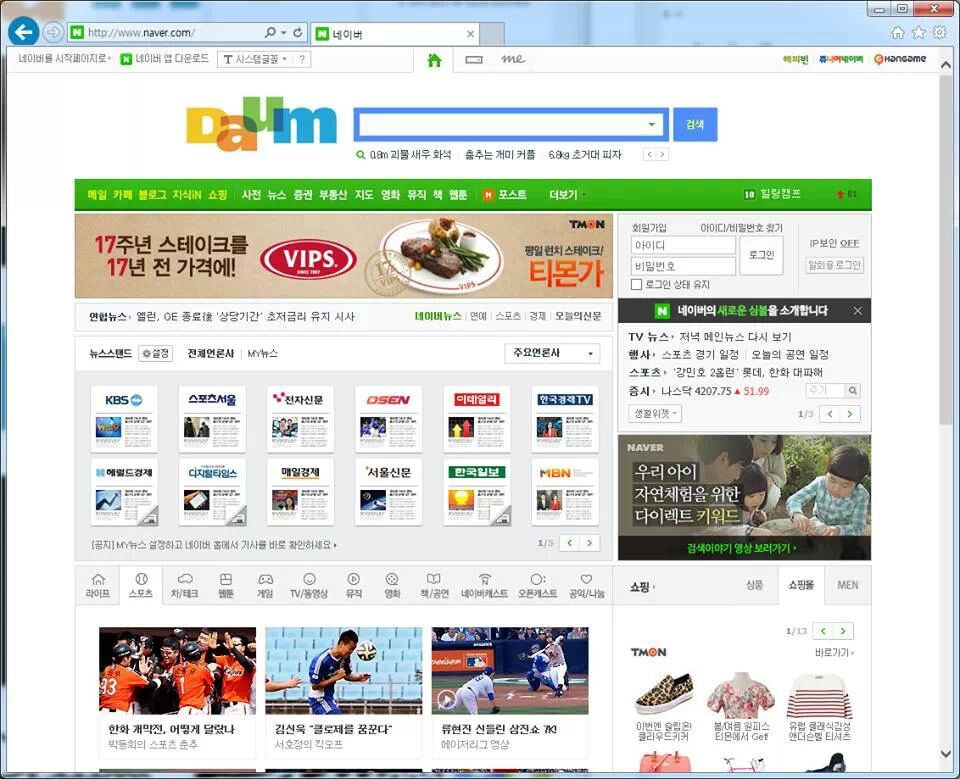Open the 영화 category icon
This screenshot has height=779, width=960.
[392, 585]
